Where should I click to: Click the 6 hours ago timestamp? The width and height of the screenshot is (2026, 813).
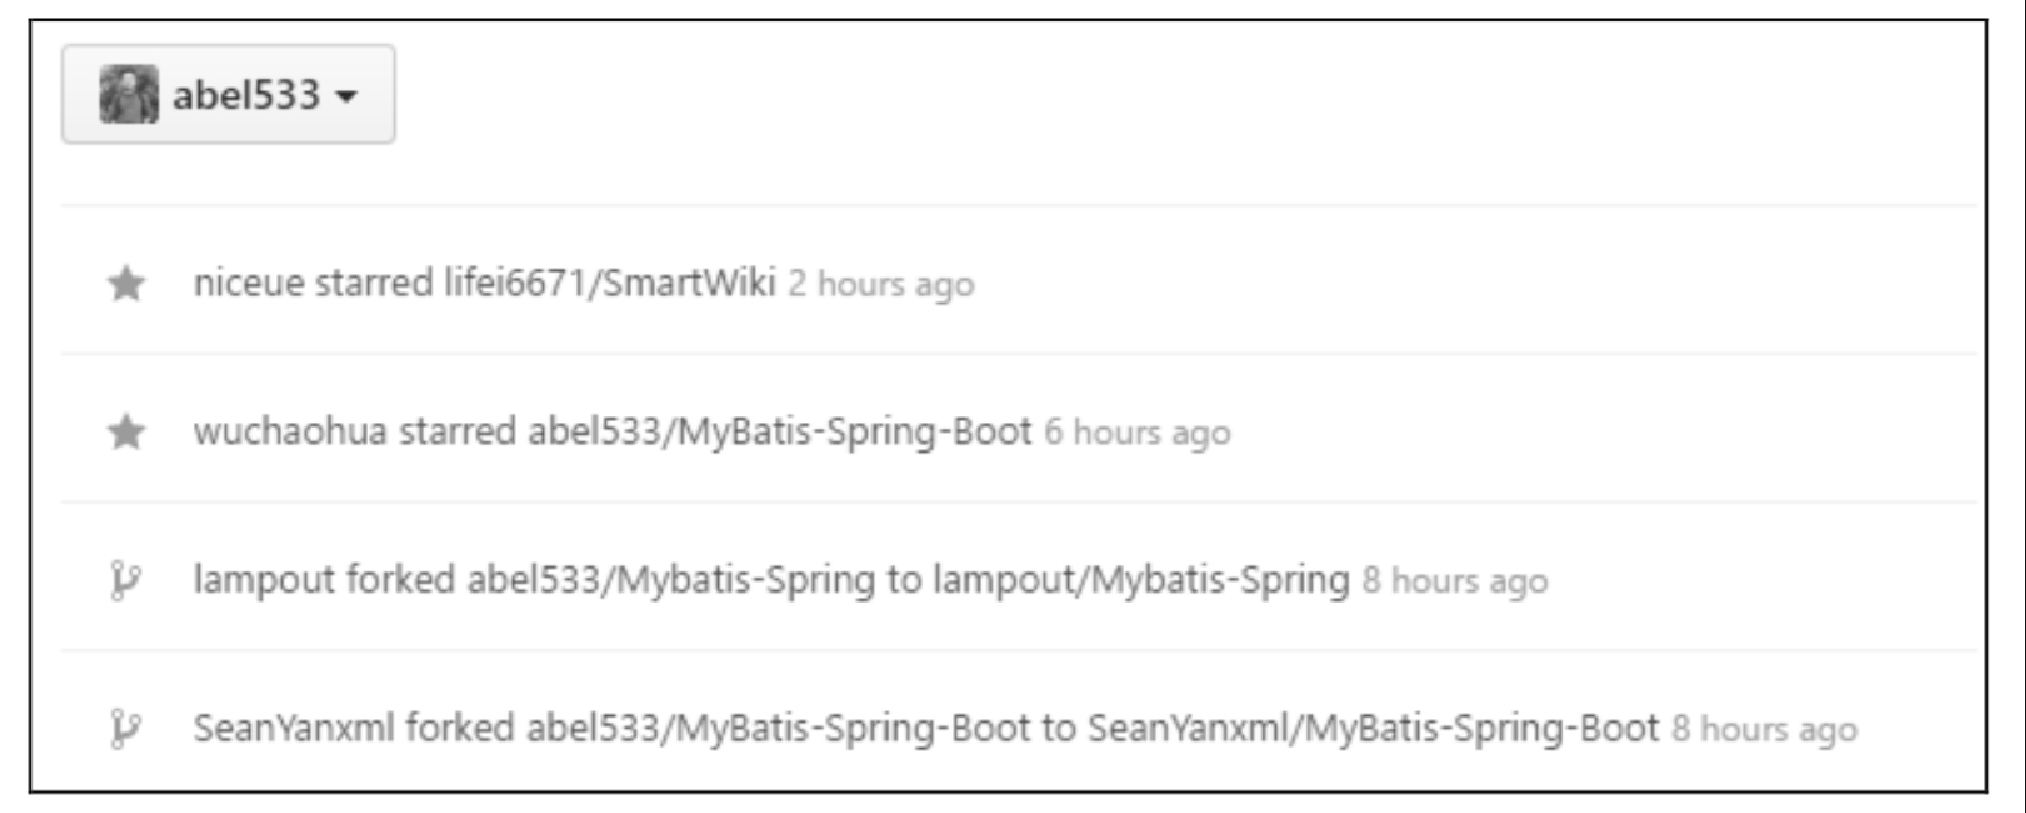(1137, 433)
